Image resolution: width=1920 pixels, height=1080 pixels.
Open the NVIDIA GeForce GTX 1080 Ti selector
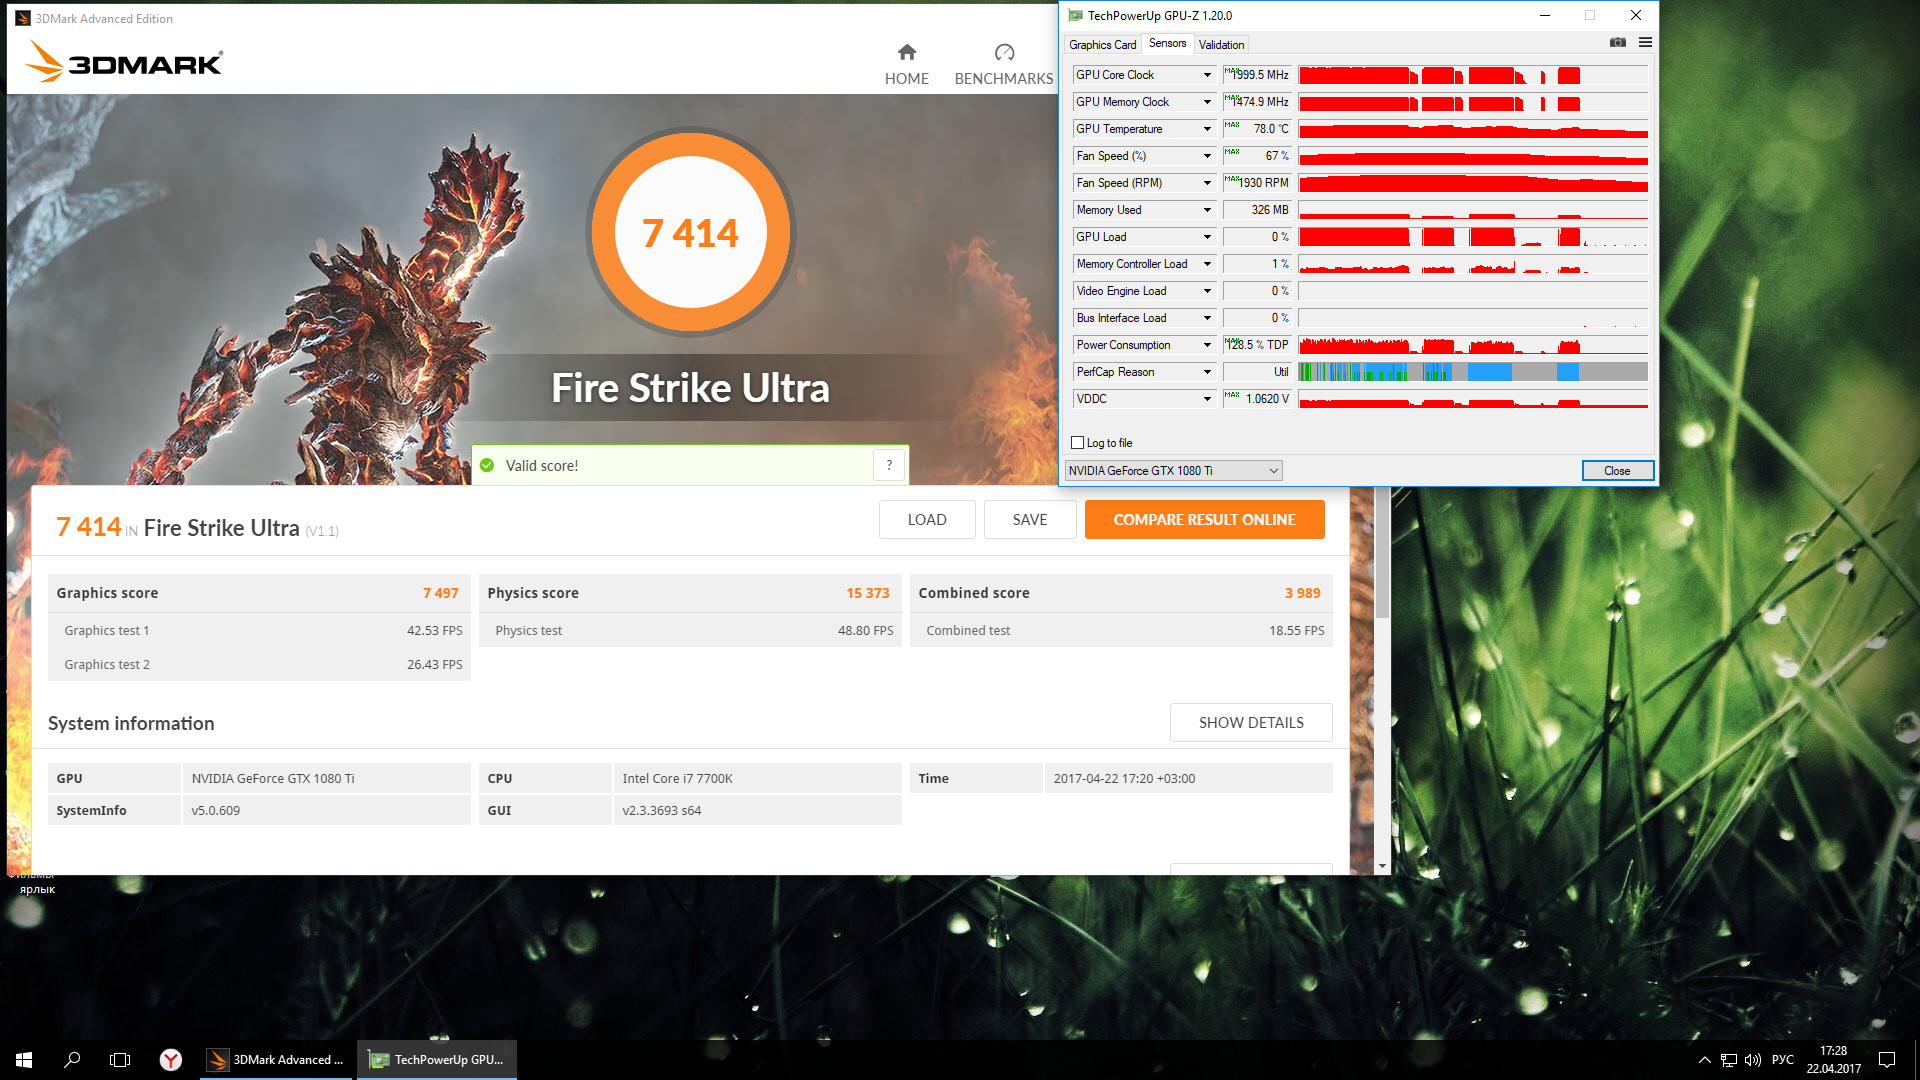(x=1173, y=471)
